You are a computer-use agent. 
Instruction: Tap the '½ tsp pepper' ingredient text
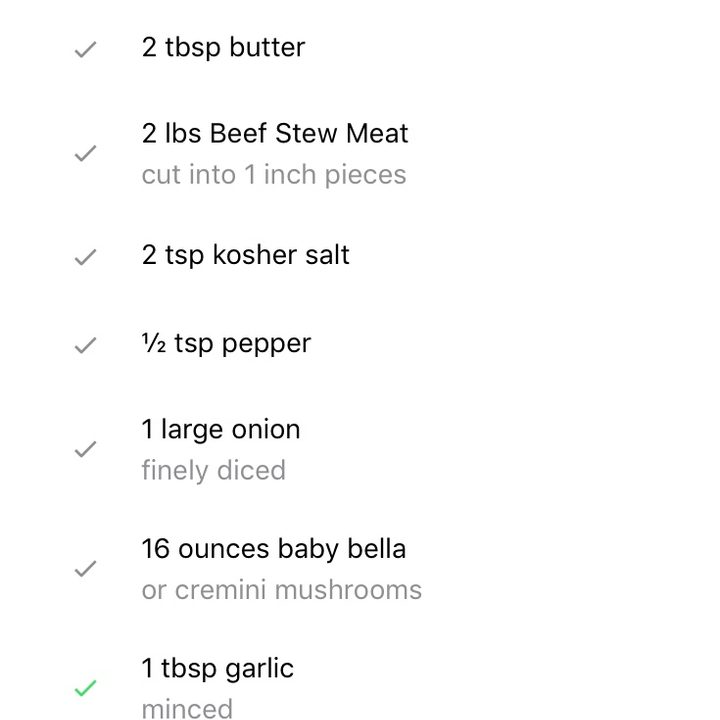[226, 344]
